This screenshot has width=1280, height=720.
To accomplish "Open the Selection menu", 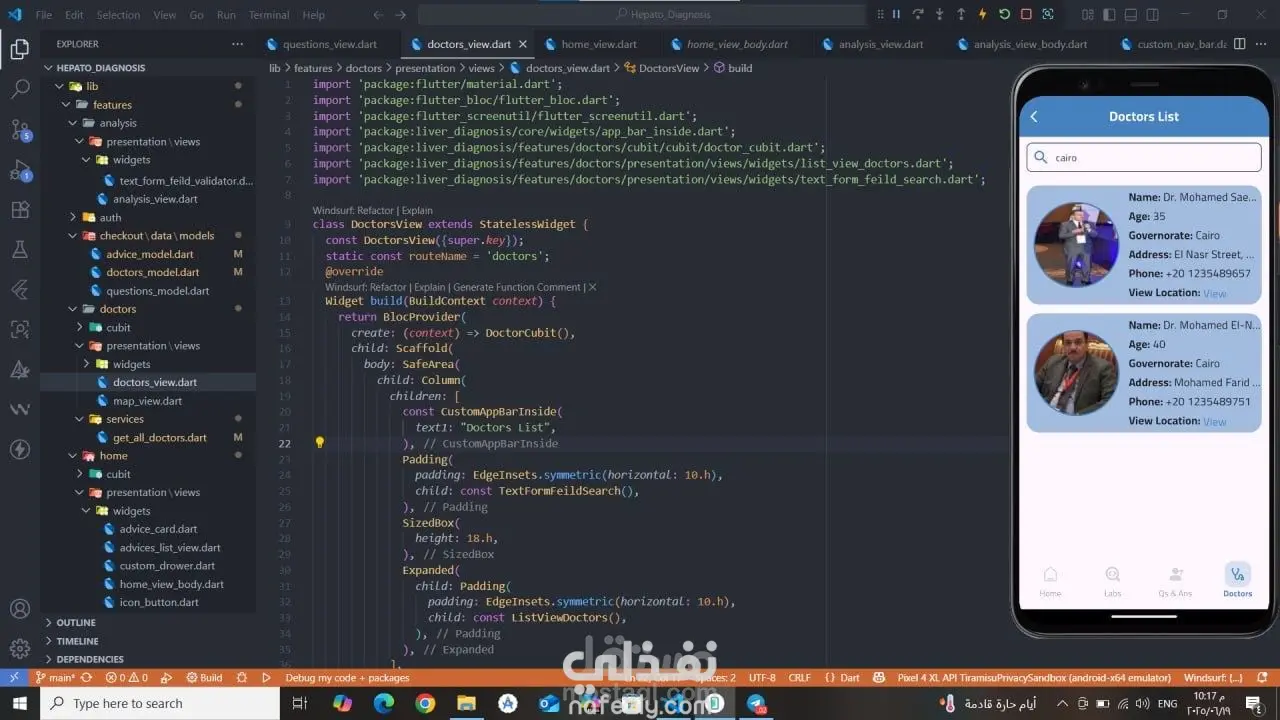I will 118,15.
